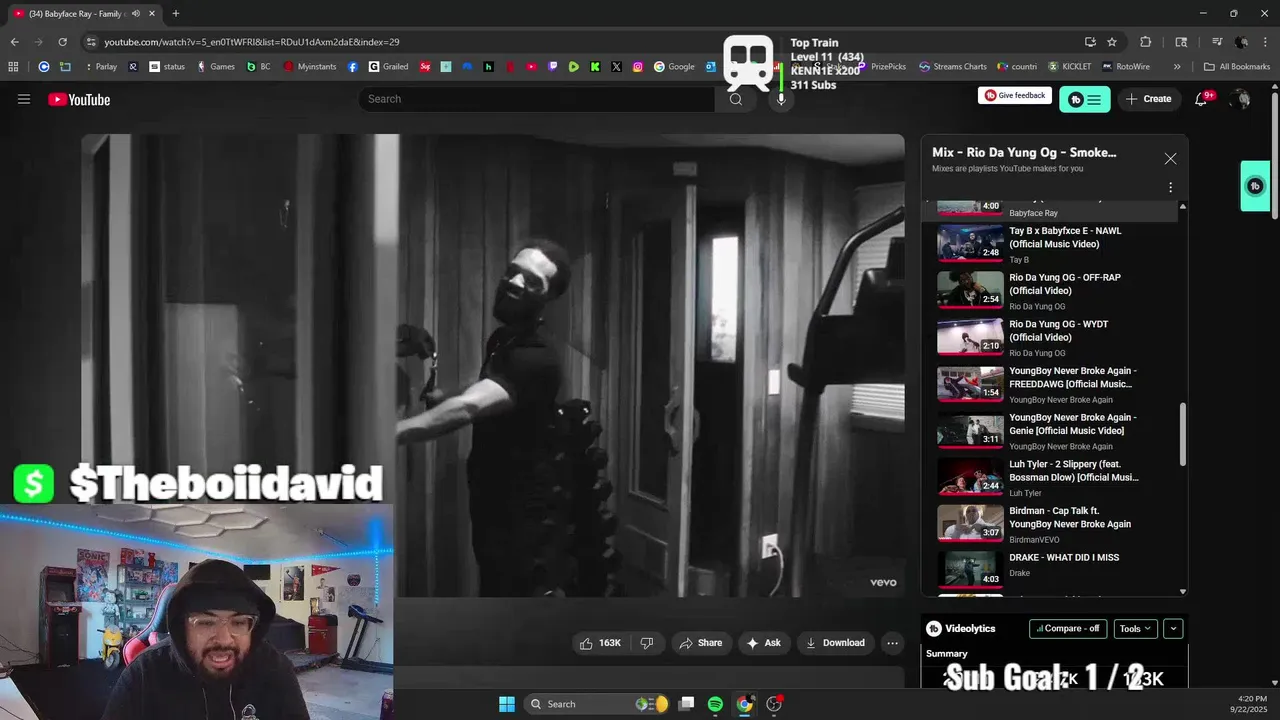
Task: Reload the page
Action: pyautogui.click(x=62, y=42)
